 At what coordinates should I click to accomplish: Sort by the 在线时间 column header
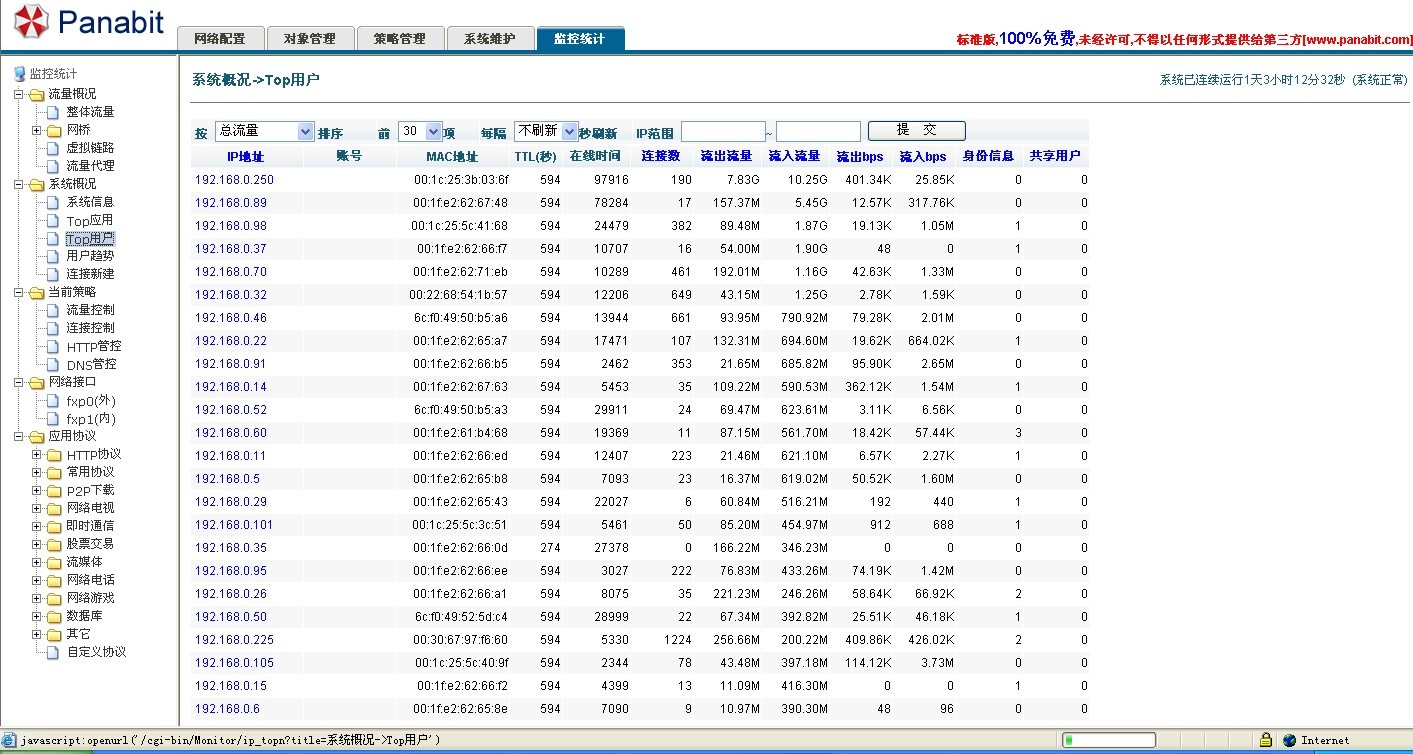tap(595, 156)
